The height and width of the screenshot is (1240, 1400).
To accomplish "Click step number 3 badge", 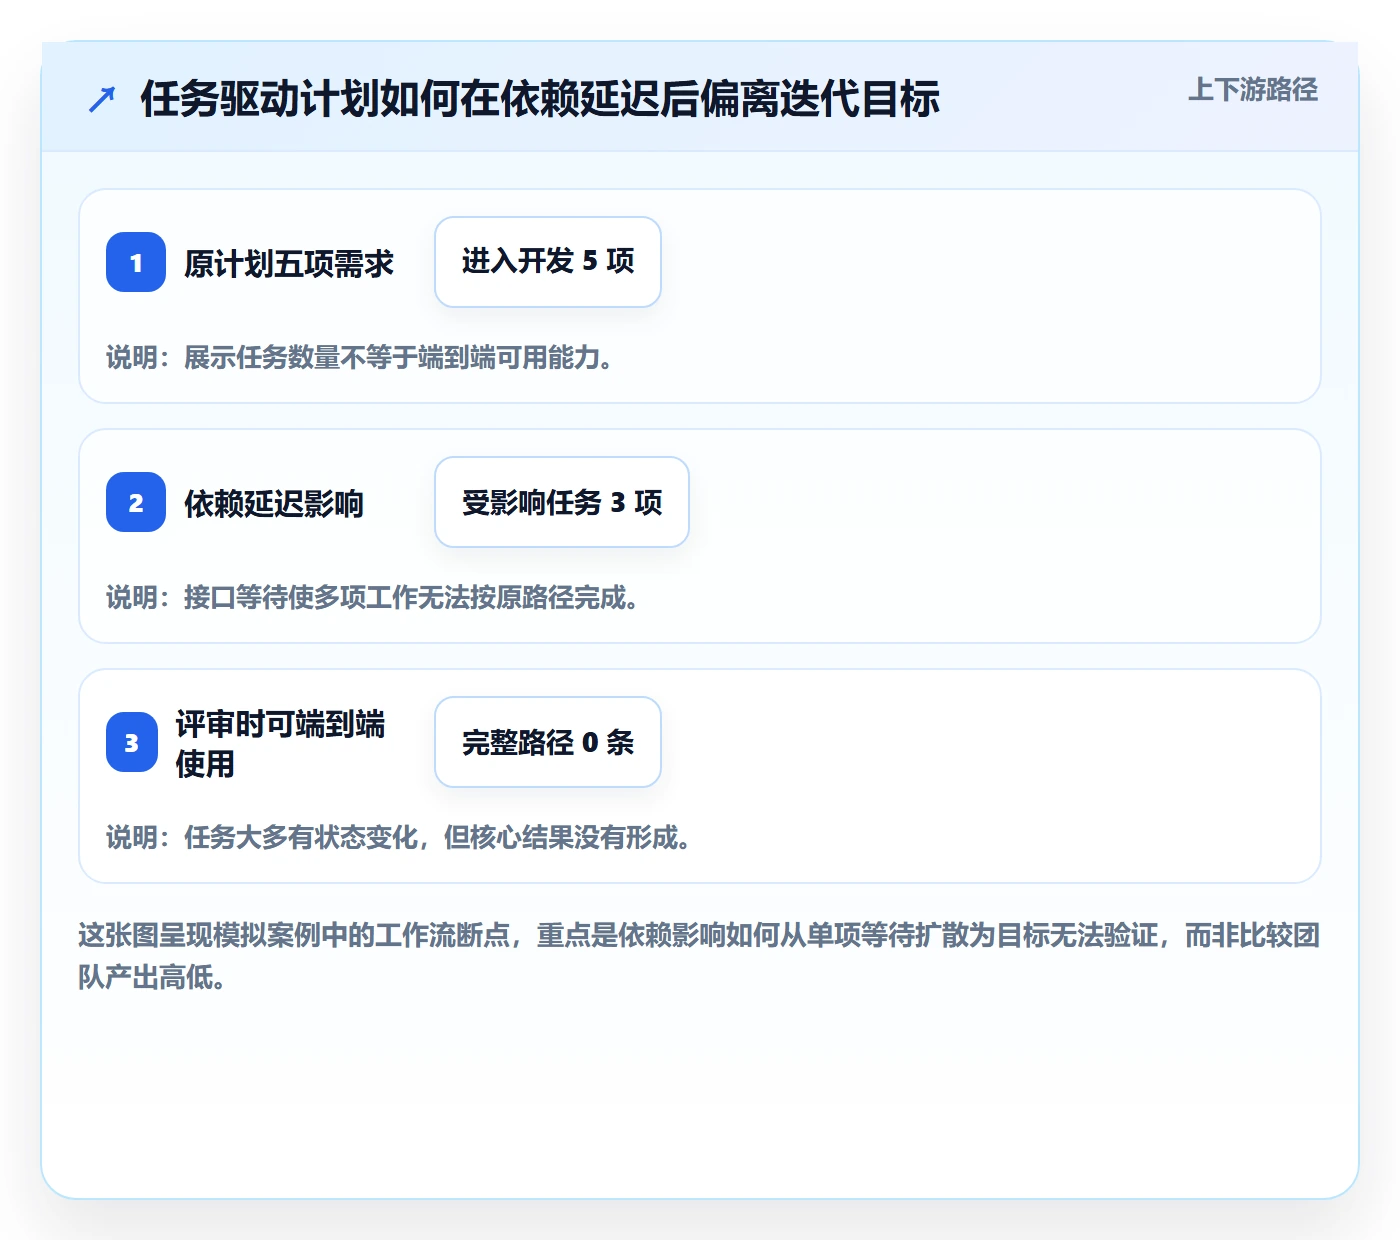I will 132,742.
